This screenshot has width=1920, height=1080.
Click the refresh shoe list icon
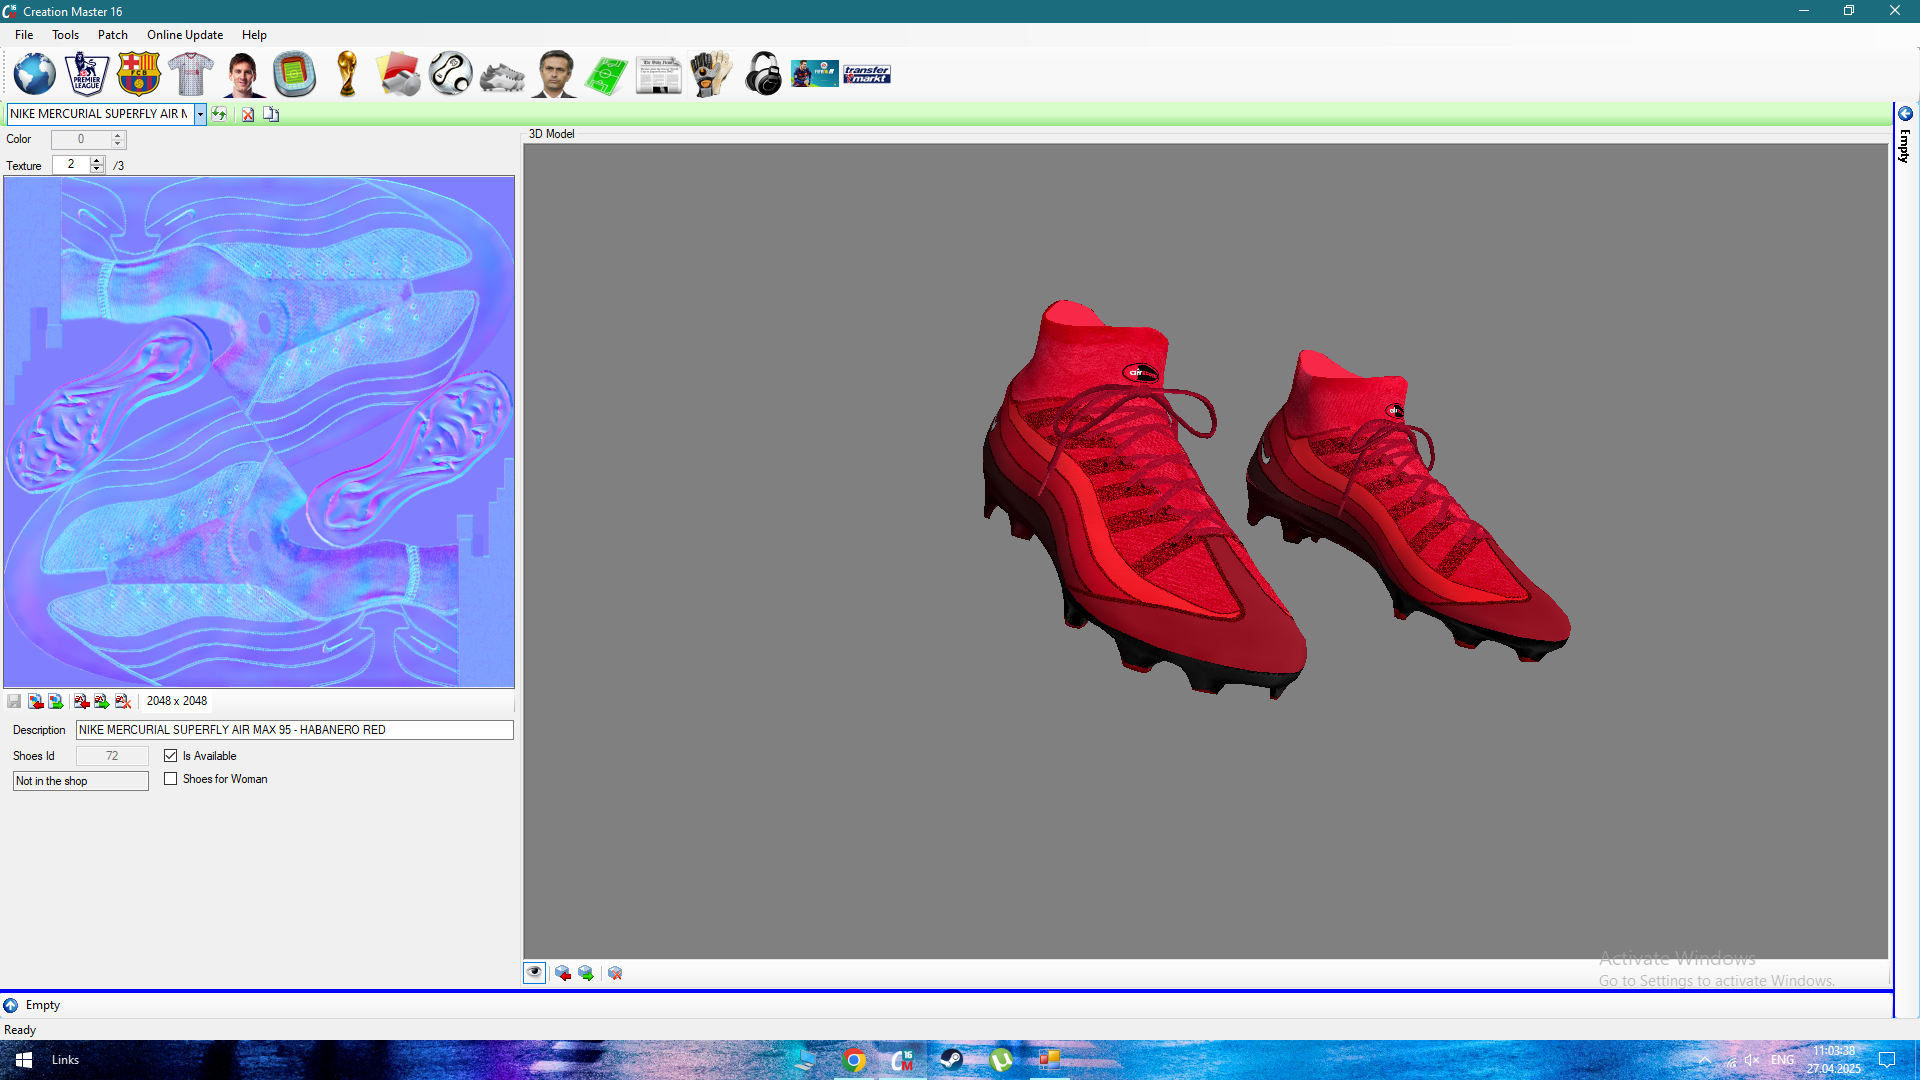tap(219, 114)
